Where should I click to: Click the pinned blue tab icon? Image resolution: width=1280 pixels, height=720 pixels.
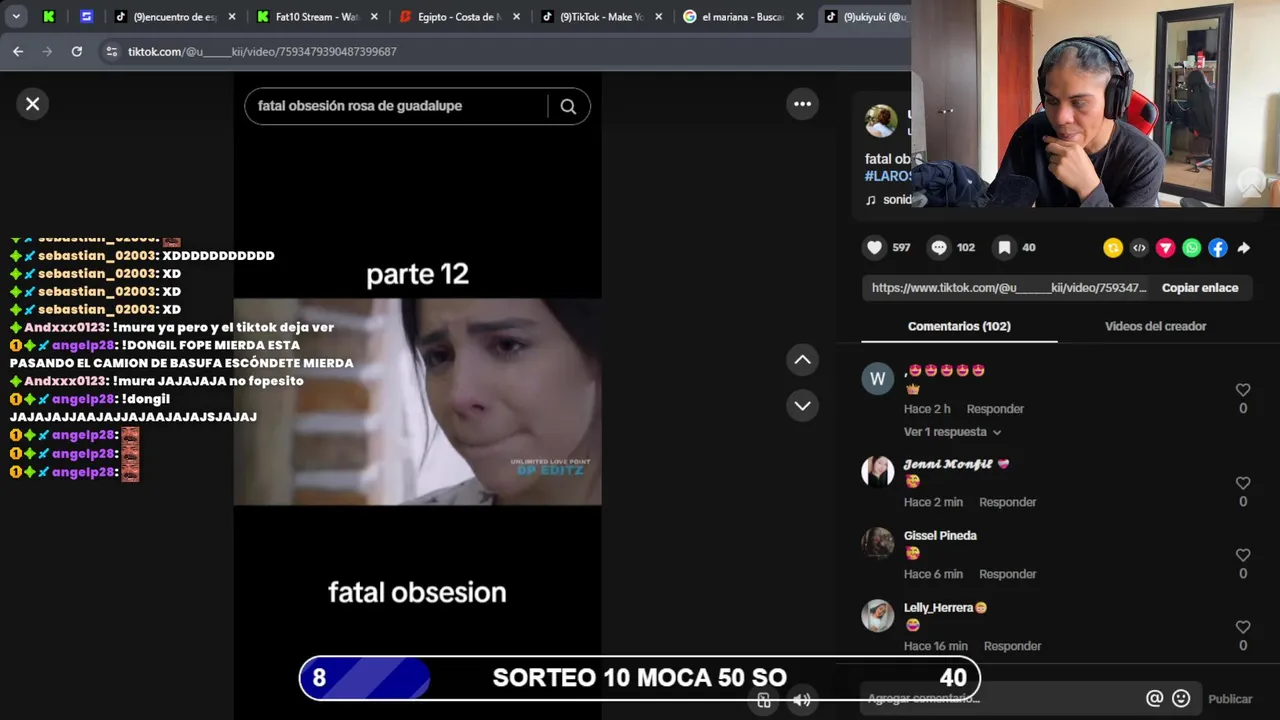(86, 17)
